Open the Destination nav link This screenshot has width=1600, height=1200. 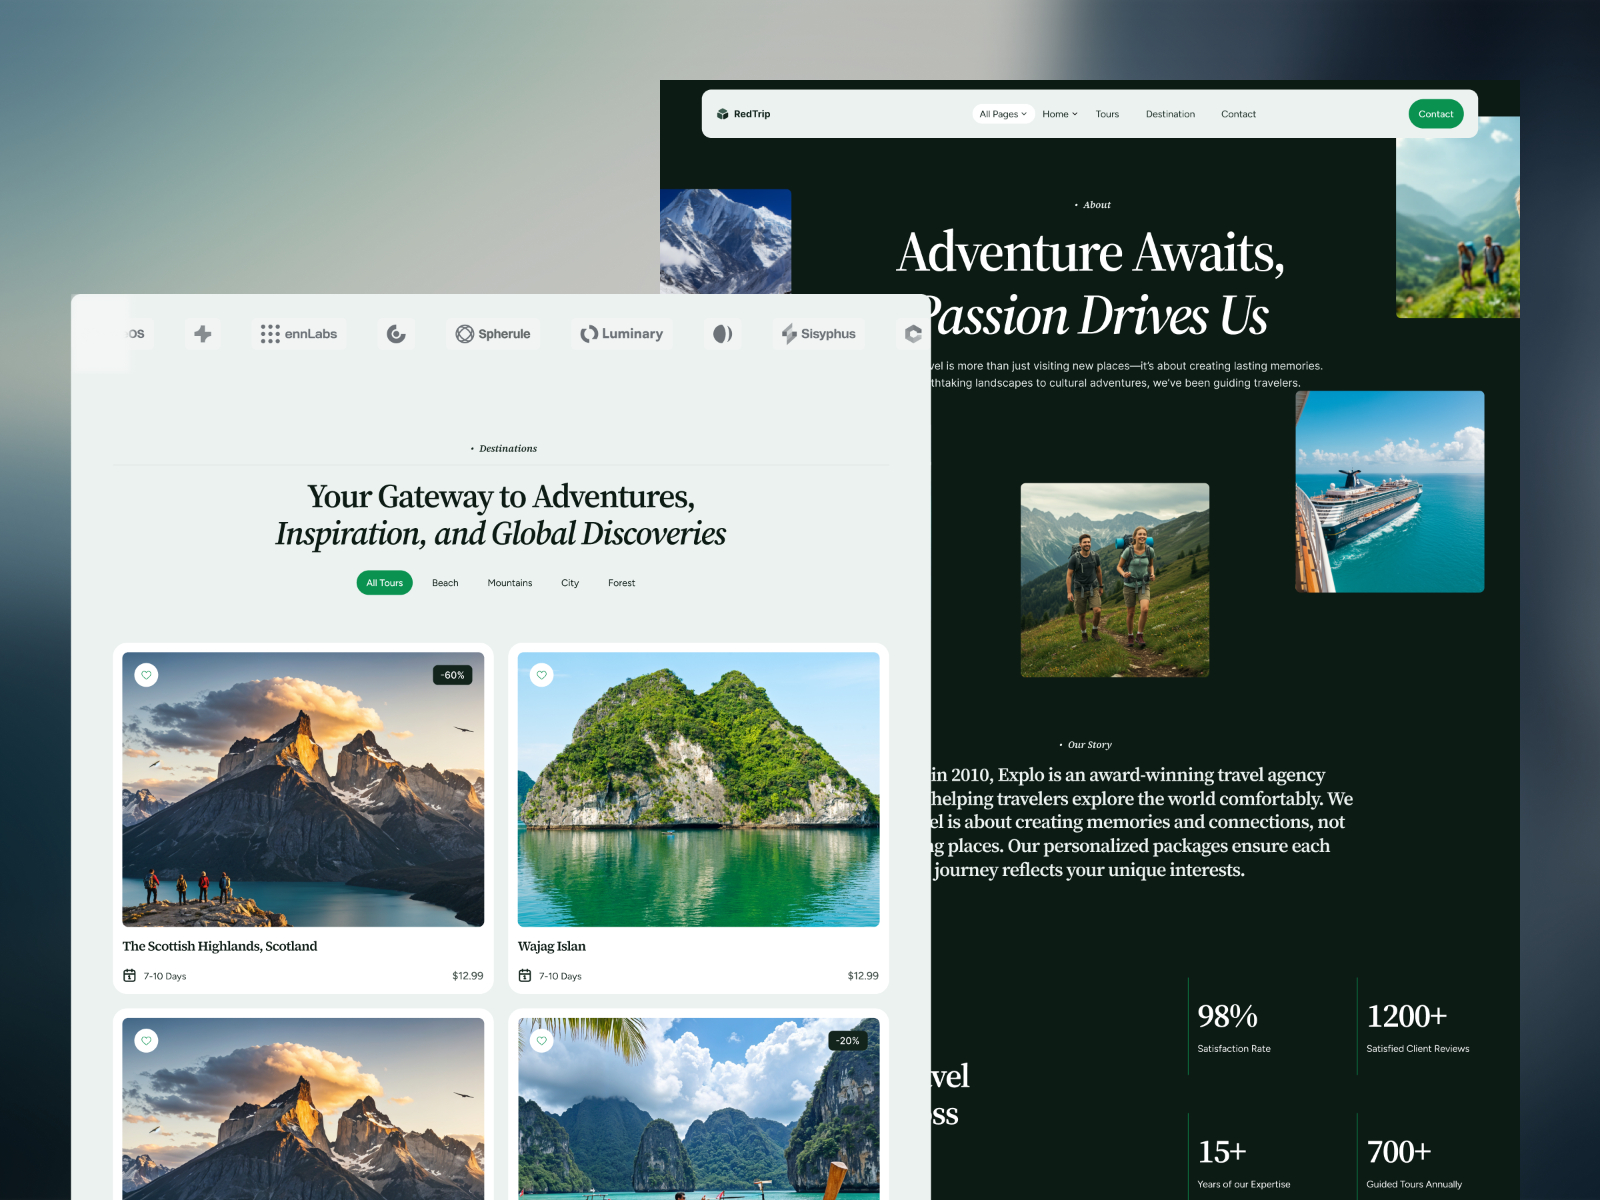point(1170,114)
